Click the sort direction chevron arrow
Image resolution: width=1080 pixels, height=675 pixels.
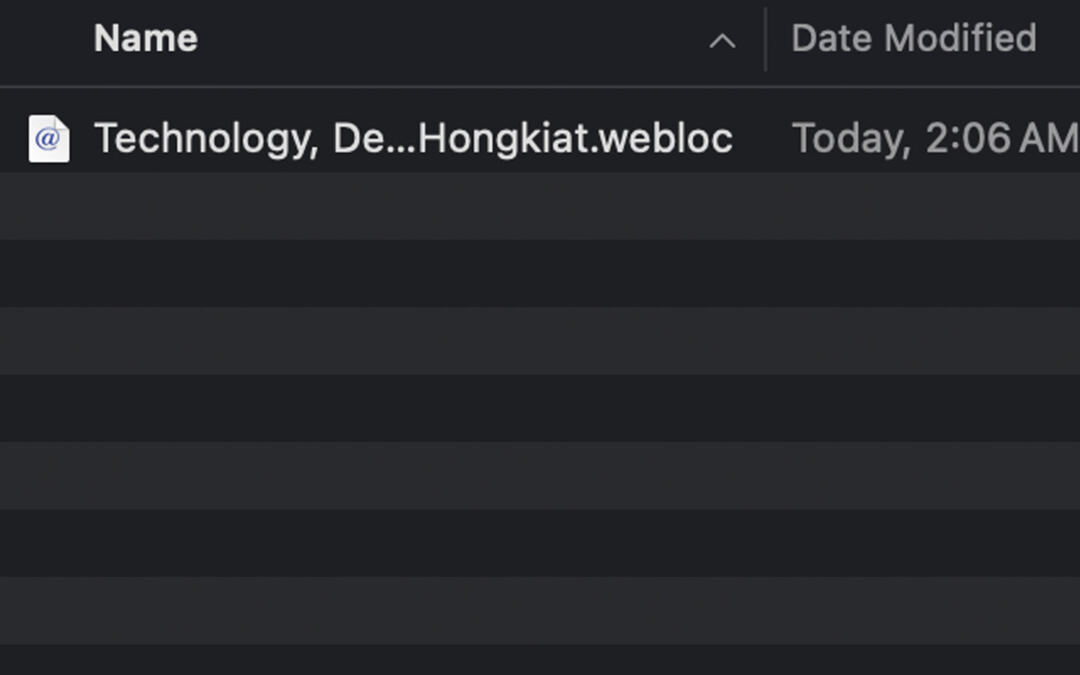722,41
